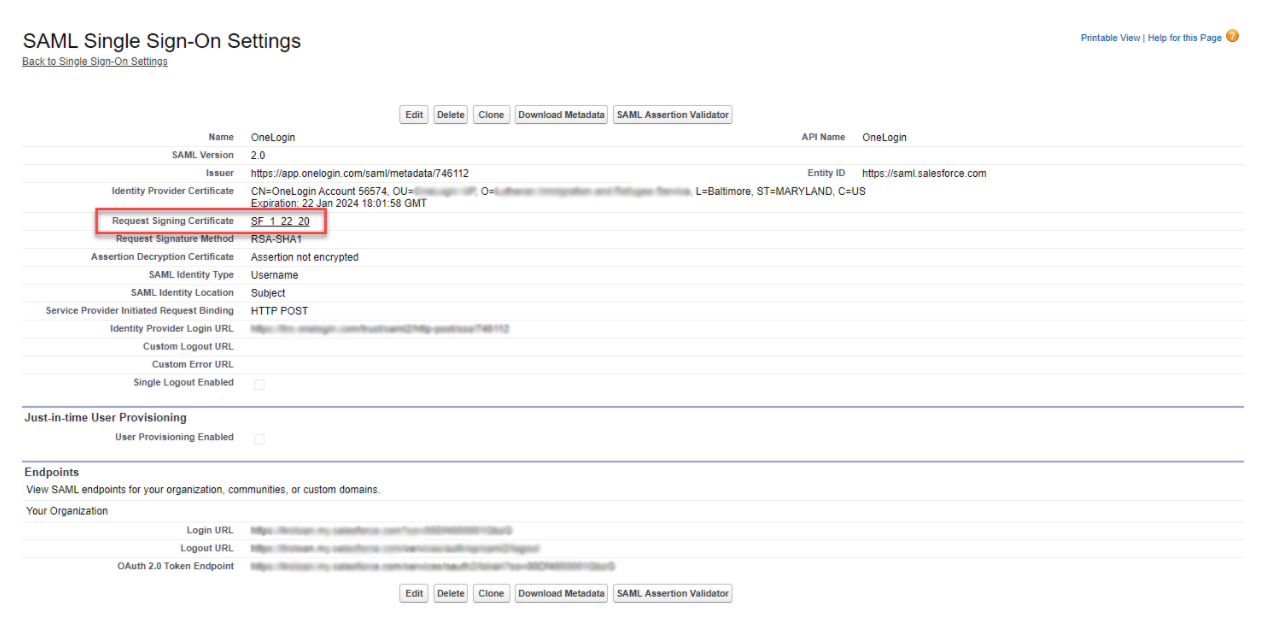Open the help icon beside Help for this Page

(1232, 37)
